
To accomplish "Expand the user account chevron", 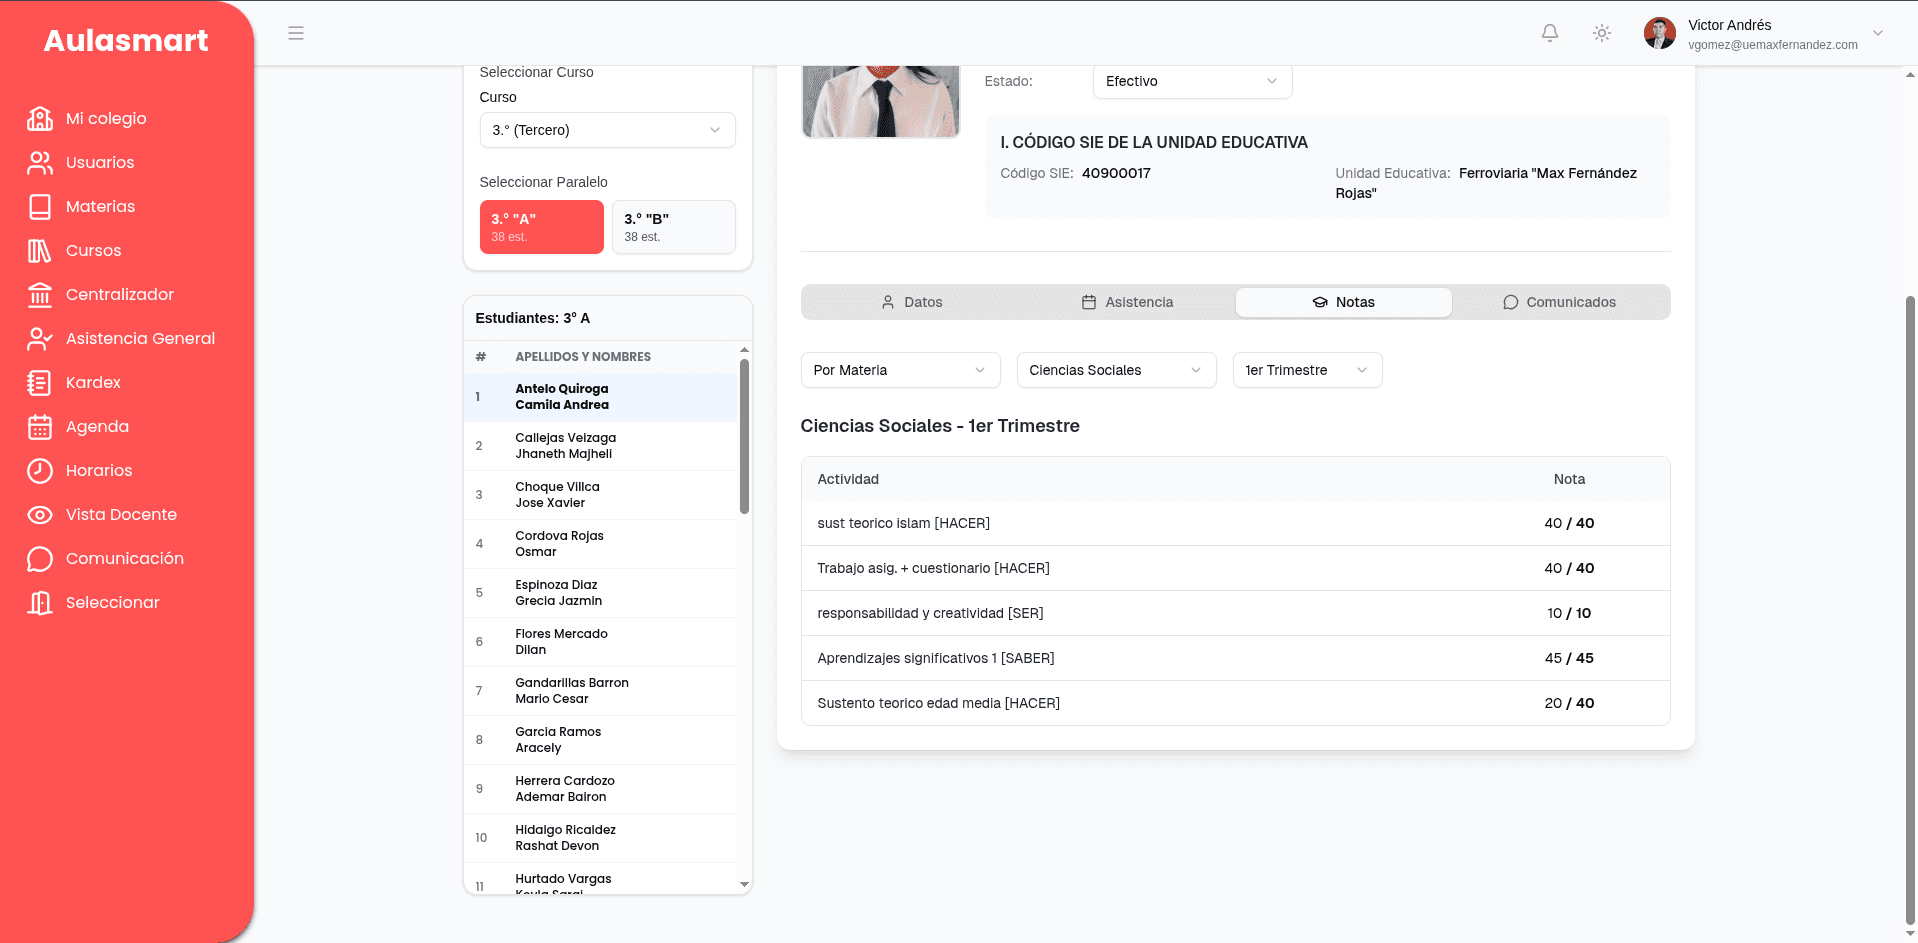I will tap(1878, 33).
